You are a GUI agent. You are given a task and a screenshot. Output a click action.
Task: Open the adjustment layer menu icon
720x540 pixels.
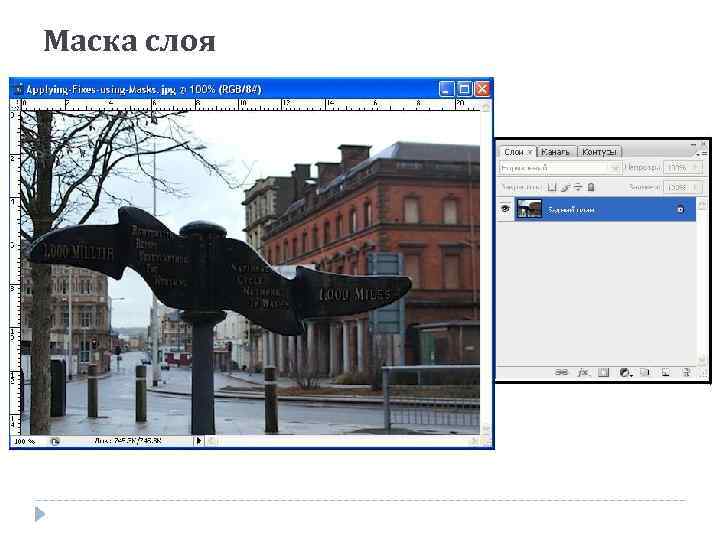point(625,373)
